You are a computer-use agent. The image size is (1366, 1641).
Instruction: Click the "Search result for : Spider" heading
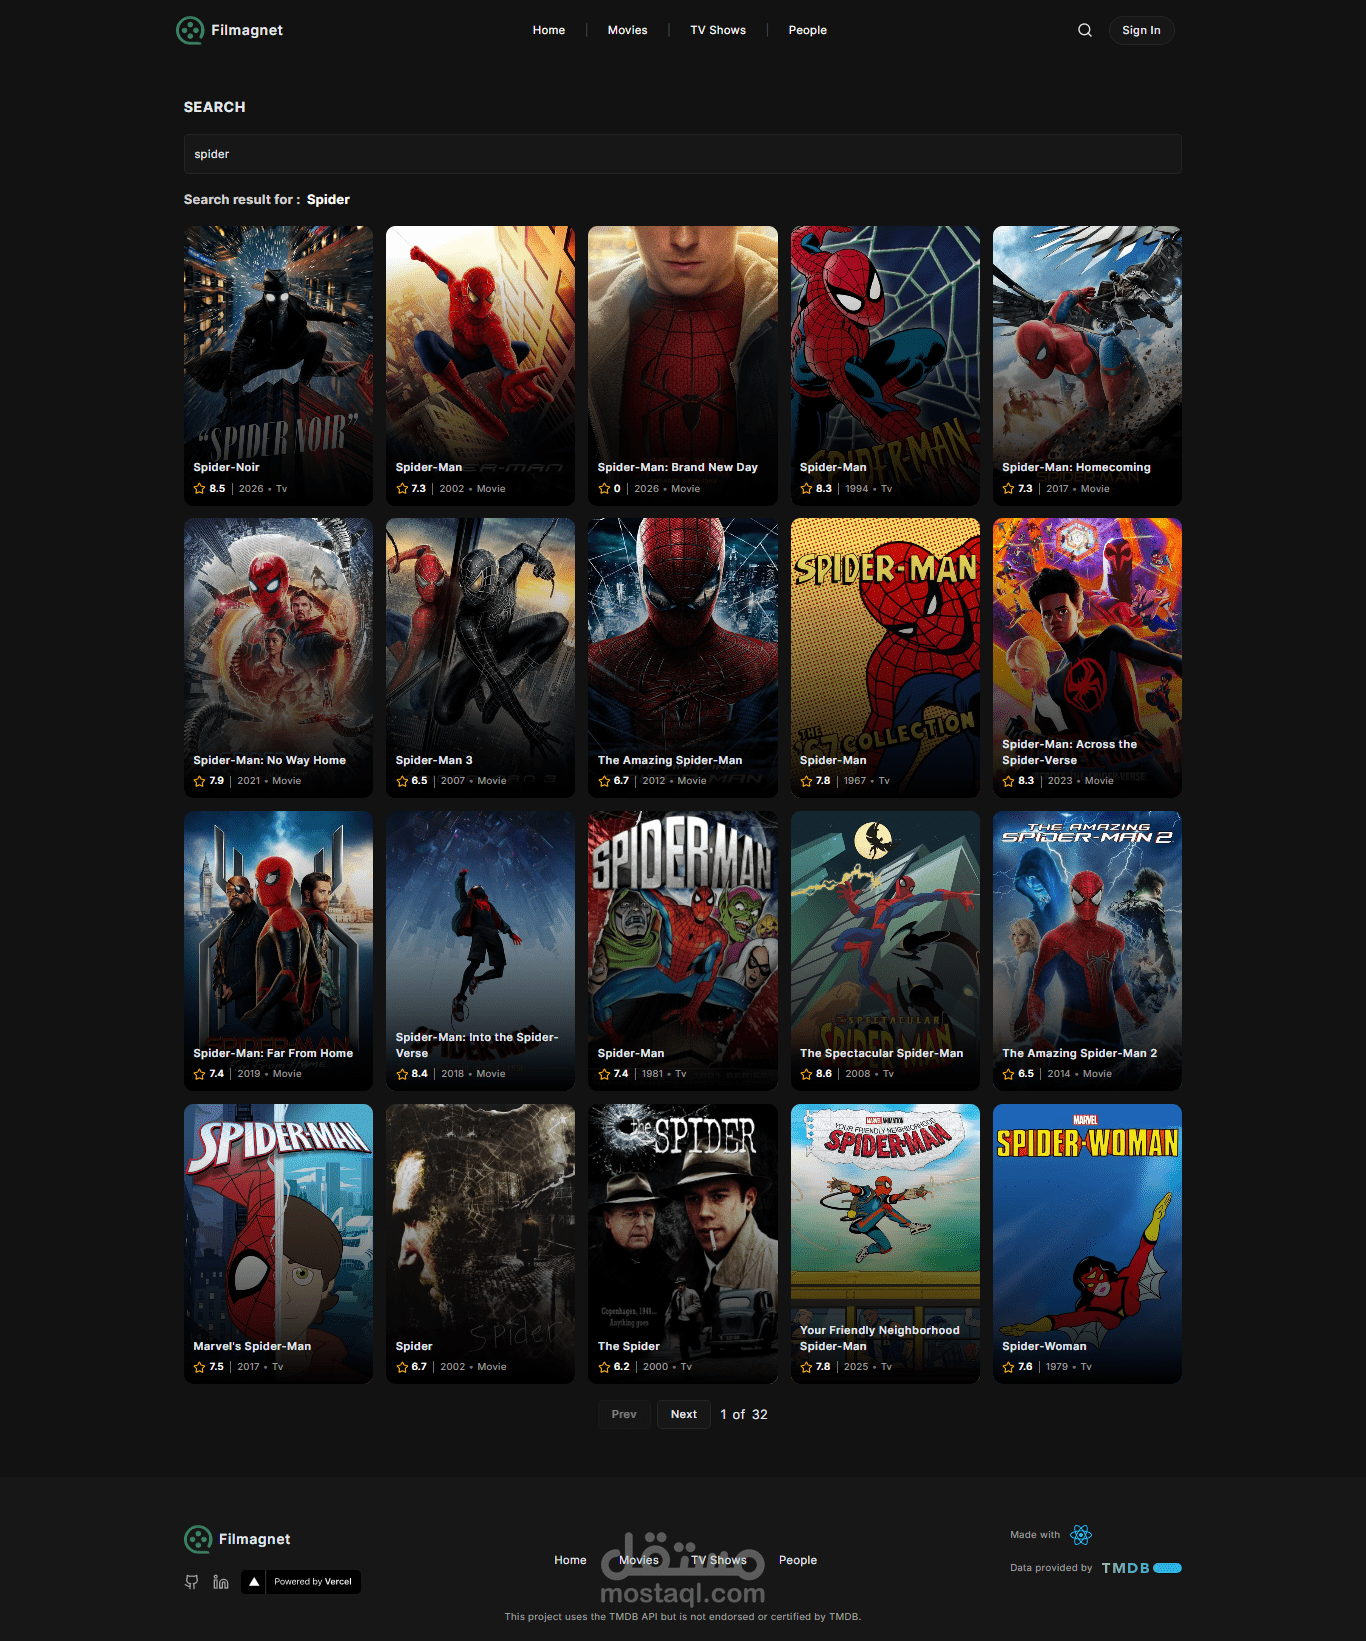click(267, 200)
